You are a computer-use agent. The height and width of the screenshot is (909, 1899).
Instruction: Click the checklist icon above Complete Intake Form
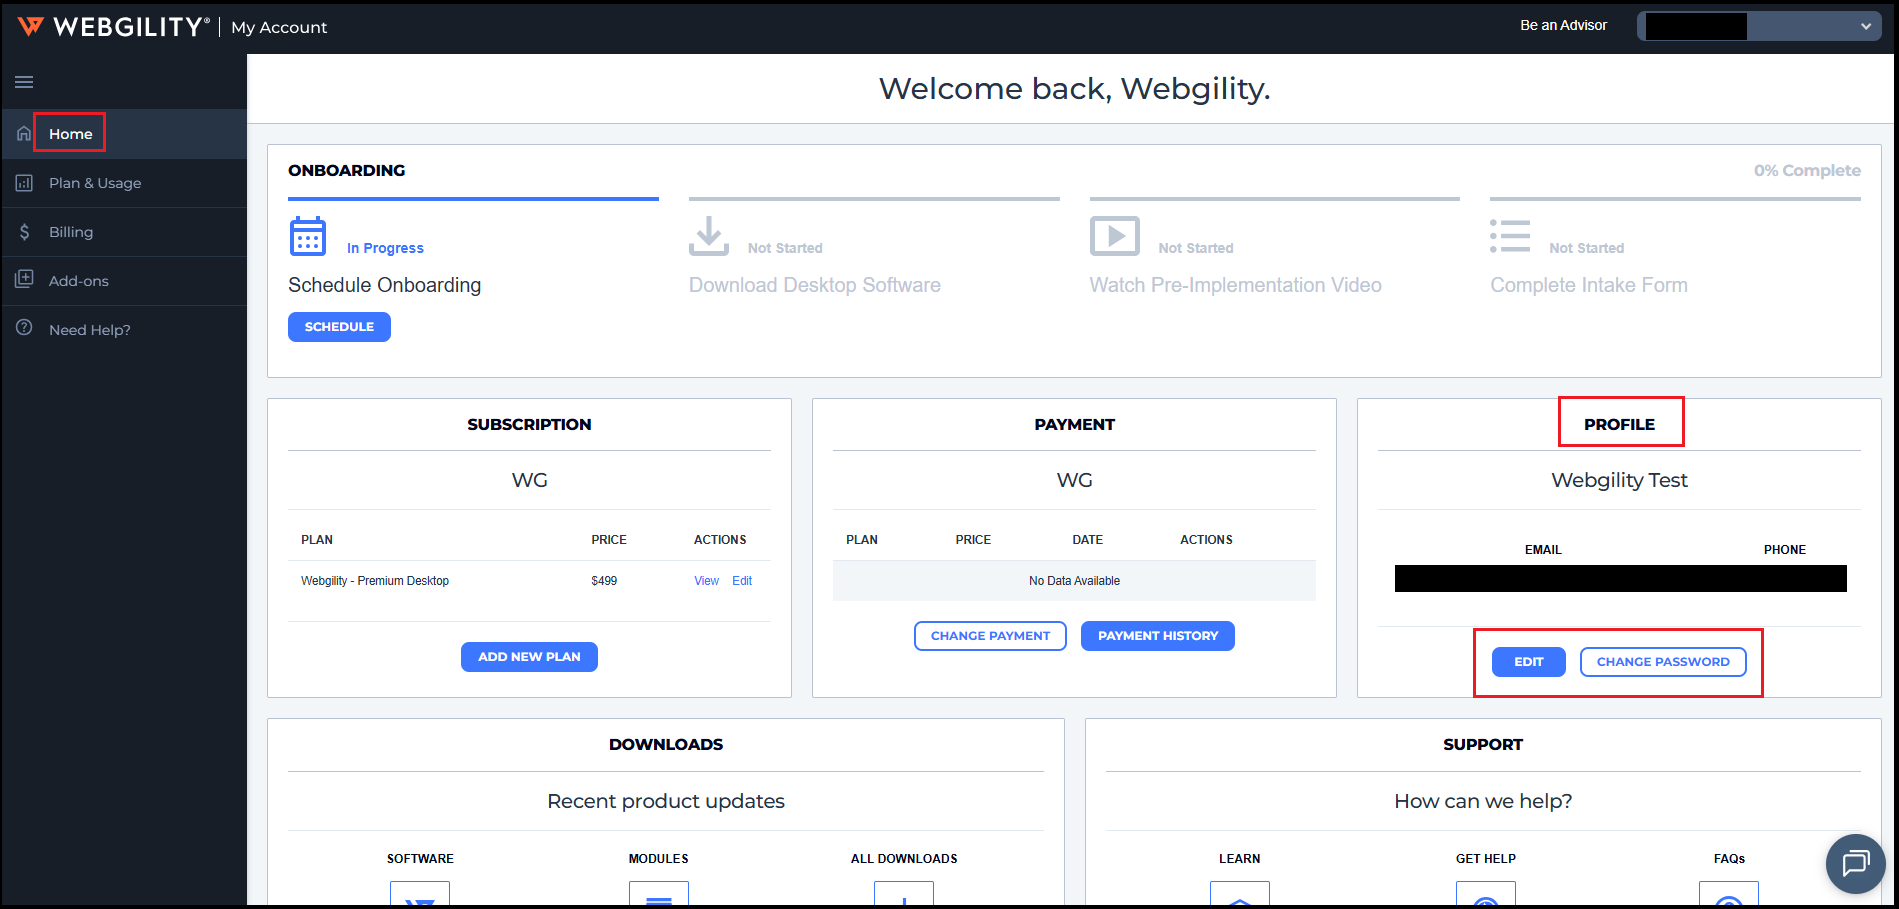[x=1510, y=236]
